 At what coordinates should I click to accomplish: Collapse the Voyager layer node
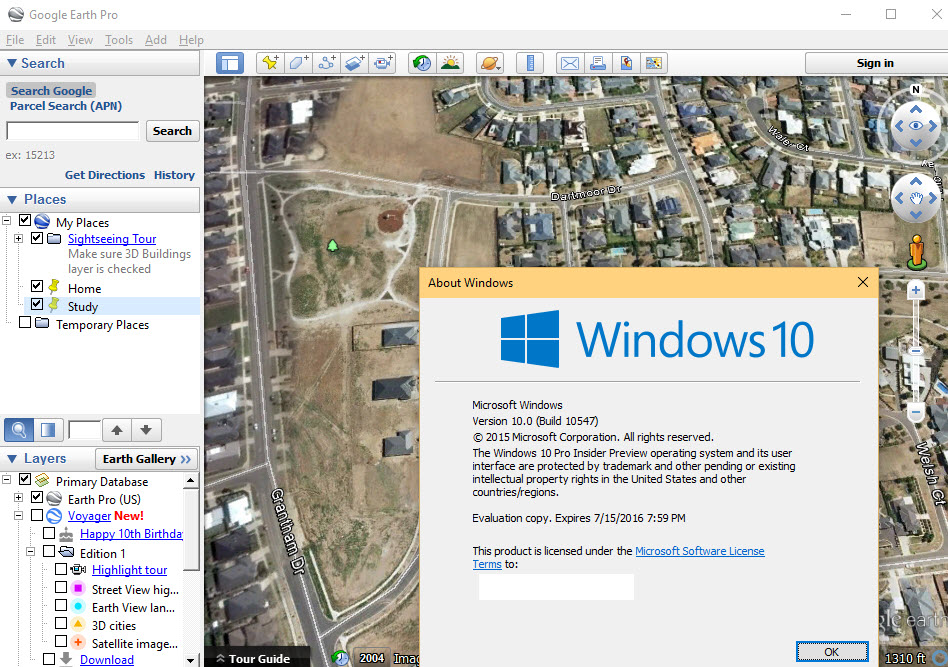click(x=19, y=516)
